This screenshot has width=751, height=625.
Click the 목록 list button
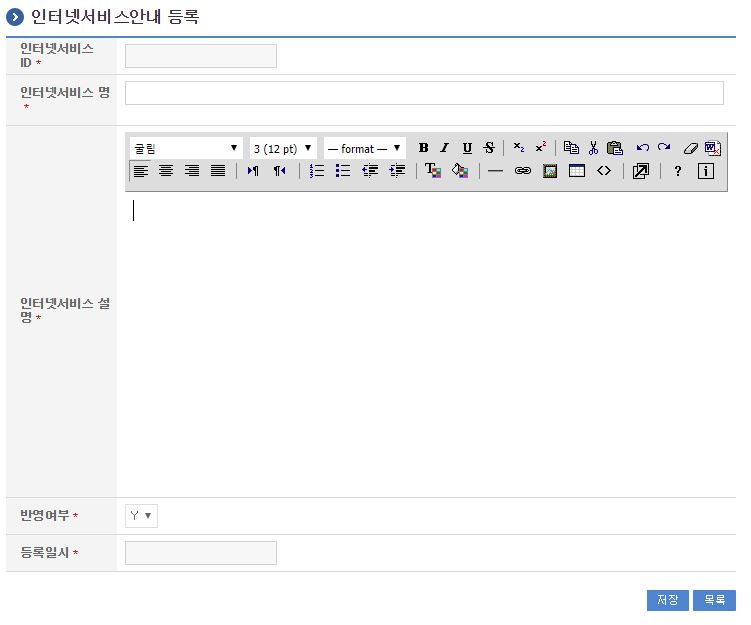click(714, 600)
